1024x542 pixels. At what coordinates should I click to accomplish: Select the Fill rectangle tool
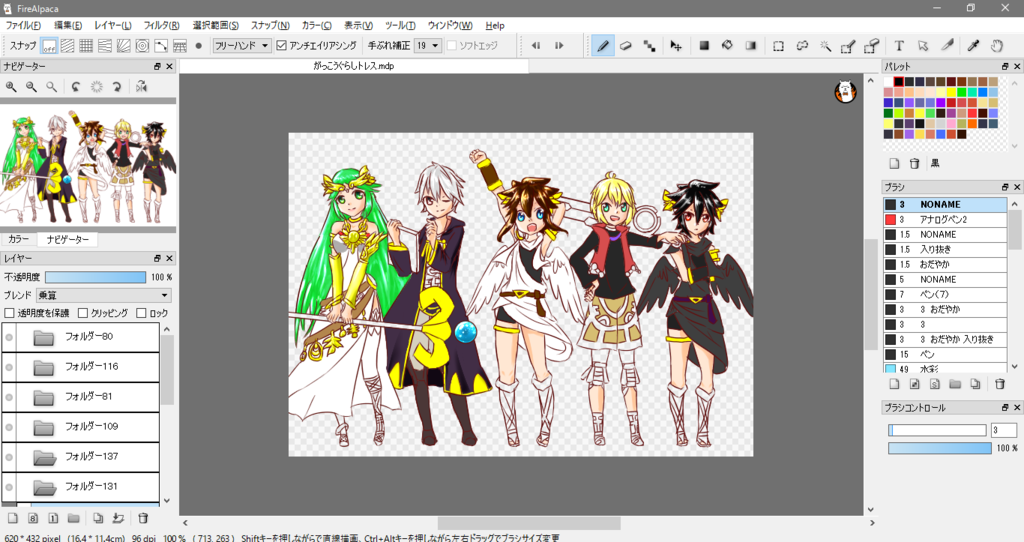pos(704,46)
